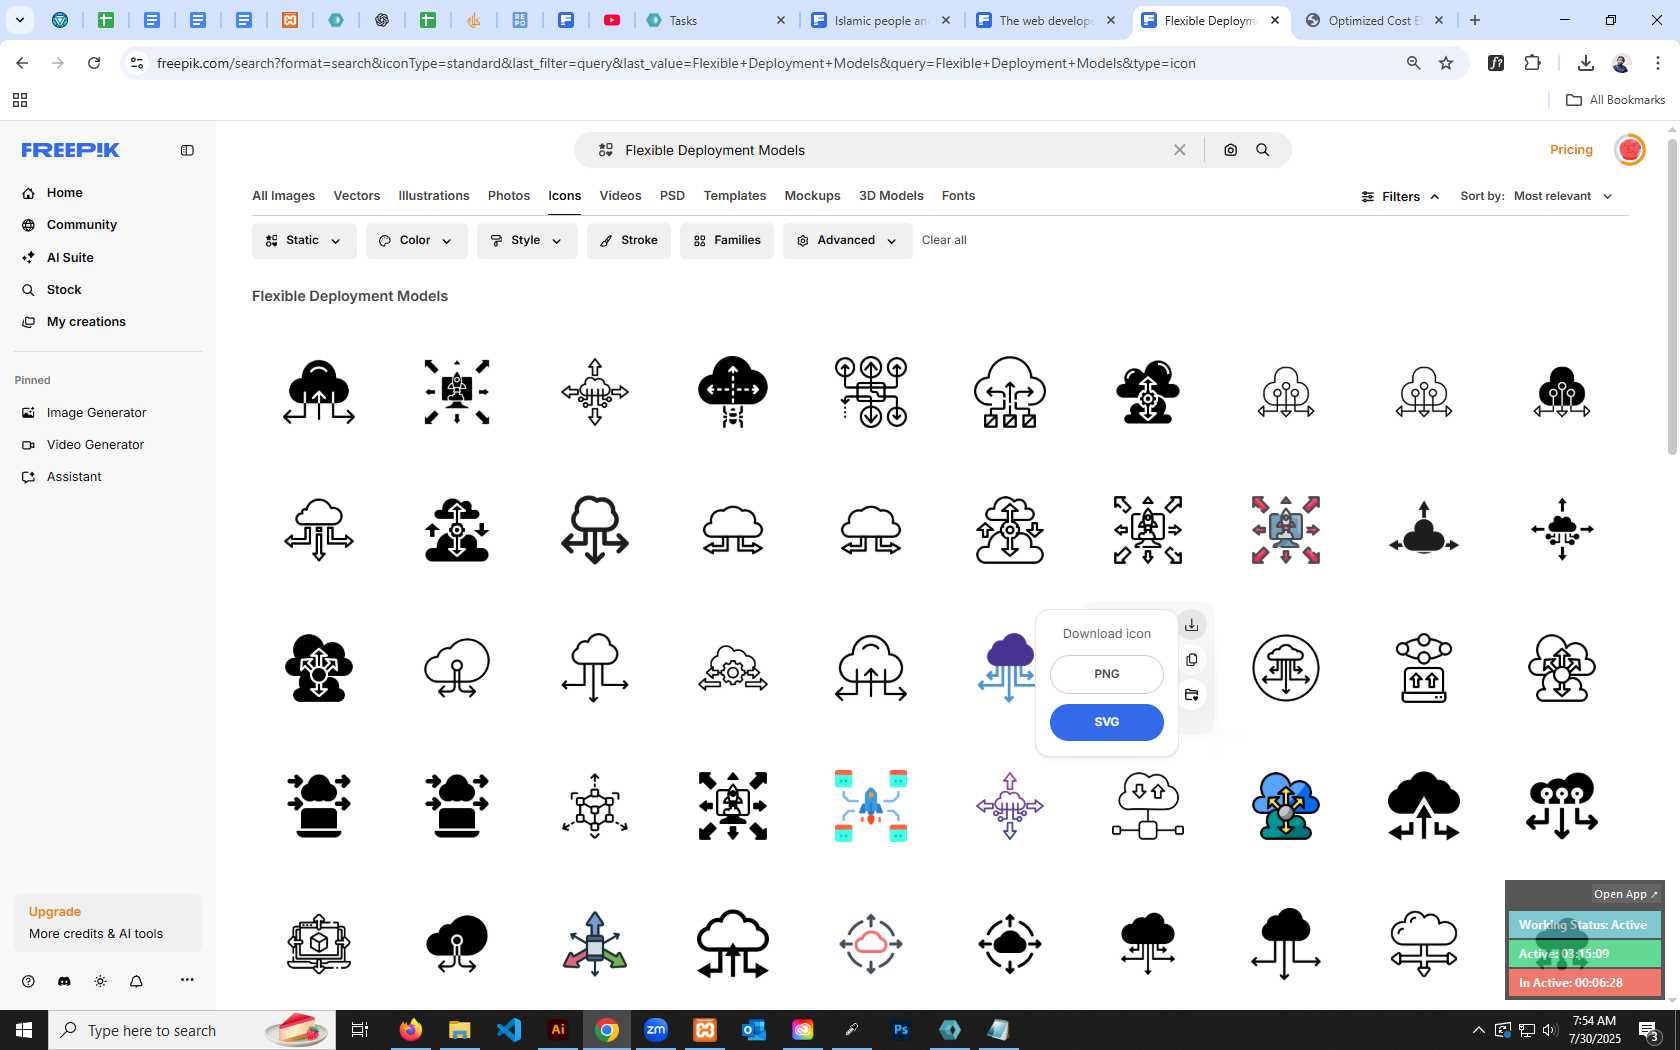
Task: Open the pinned Image Generator
Action: pos(96,413)
